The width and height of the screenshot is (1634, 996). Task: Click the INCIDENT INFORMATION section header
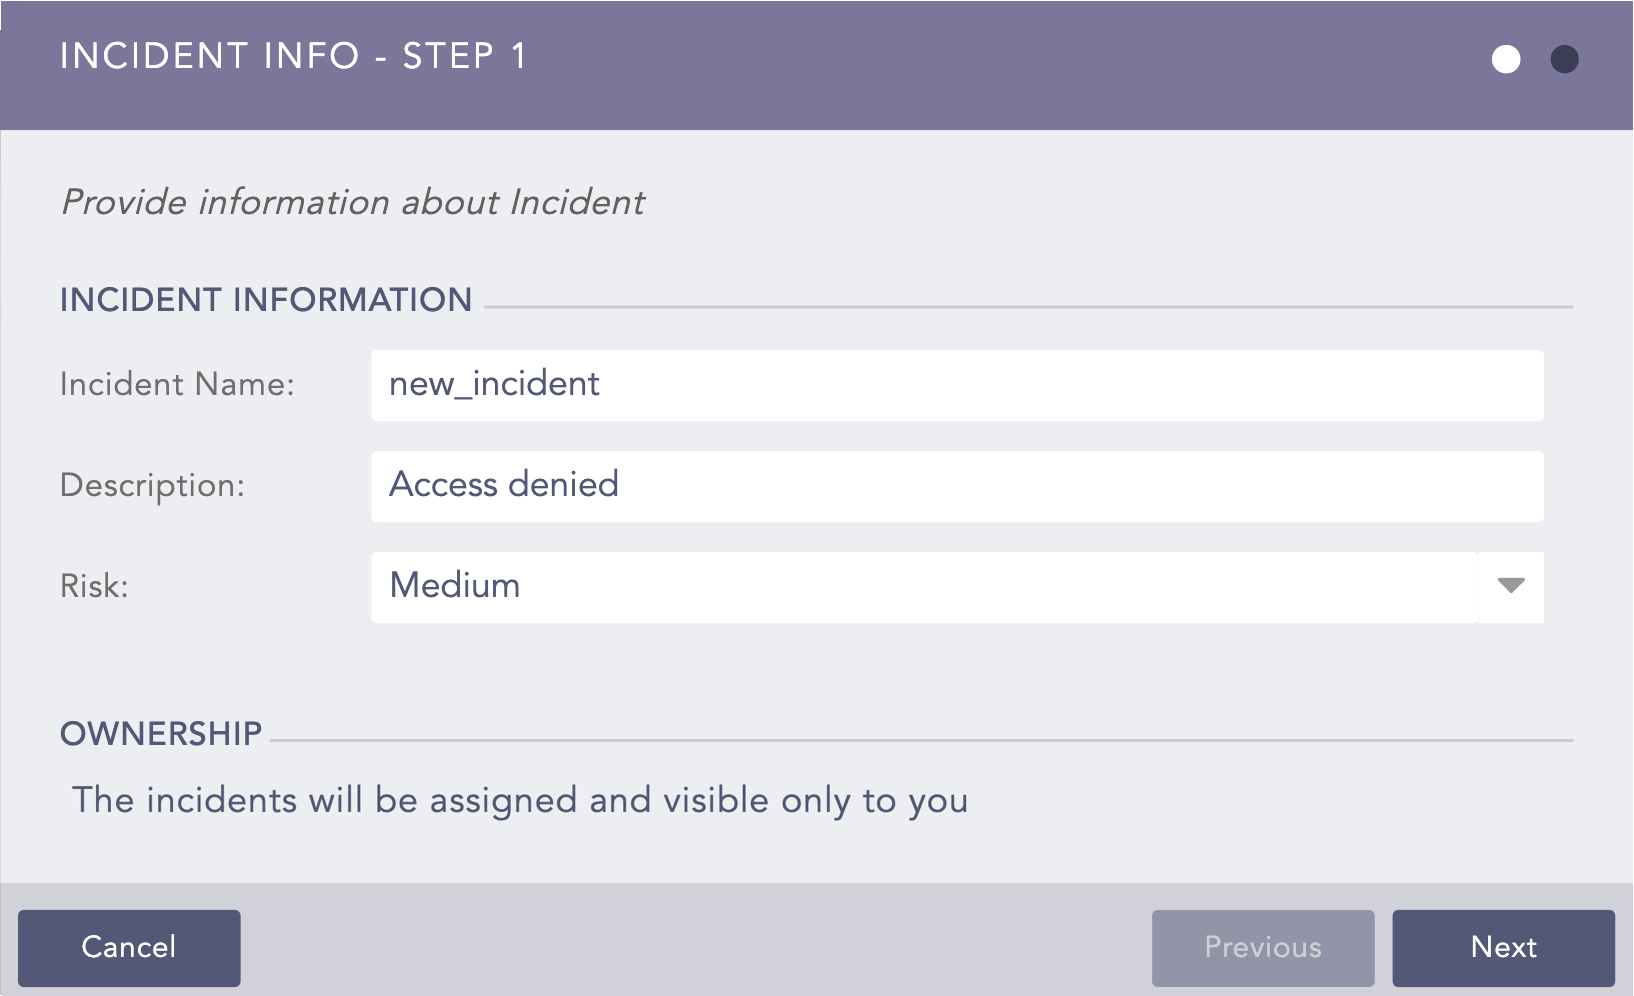click(x=265, y=299)
